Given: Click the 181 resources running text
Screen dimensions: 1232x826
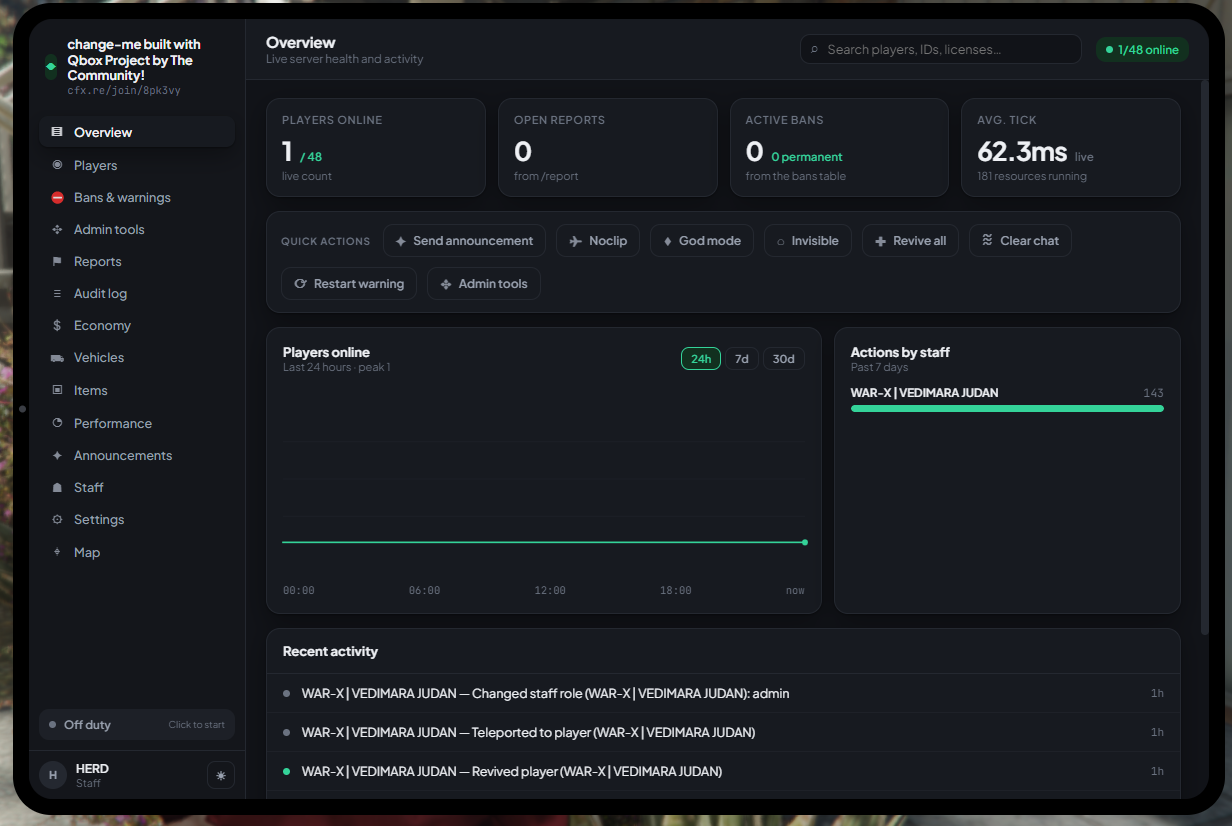Looking at the screenshot, I should pos(1032,176).
